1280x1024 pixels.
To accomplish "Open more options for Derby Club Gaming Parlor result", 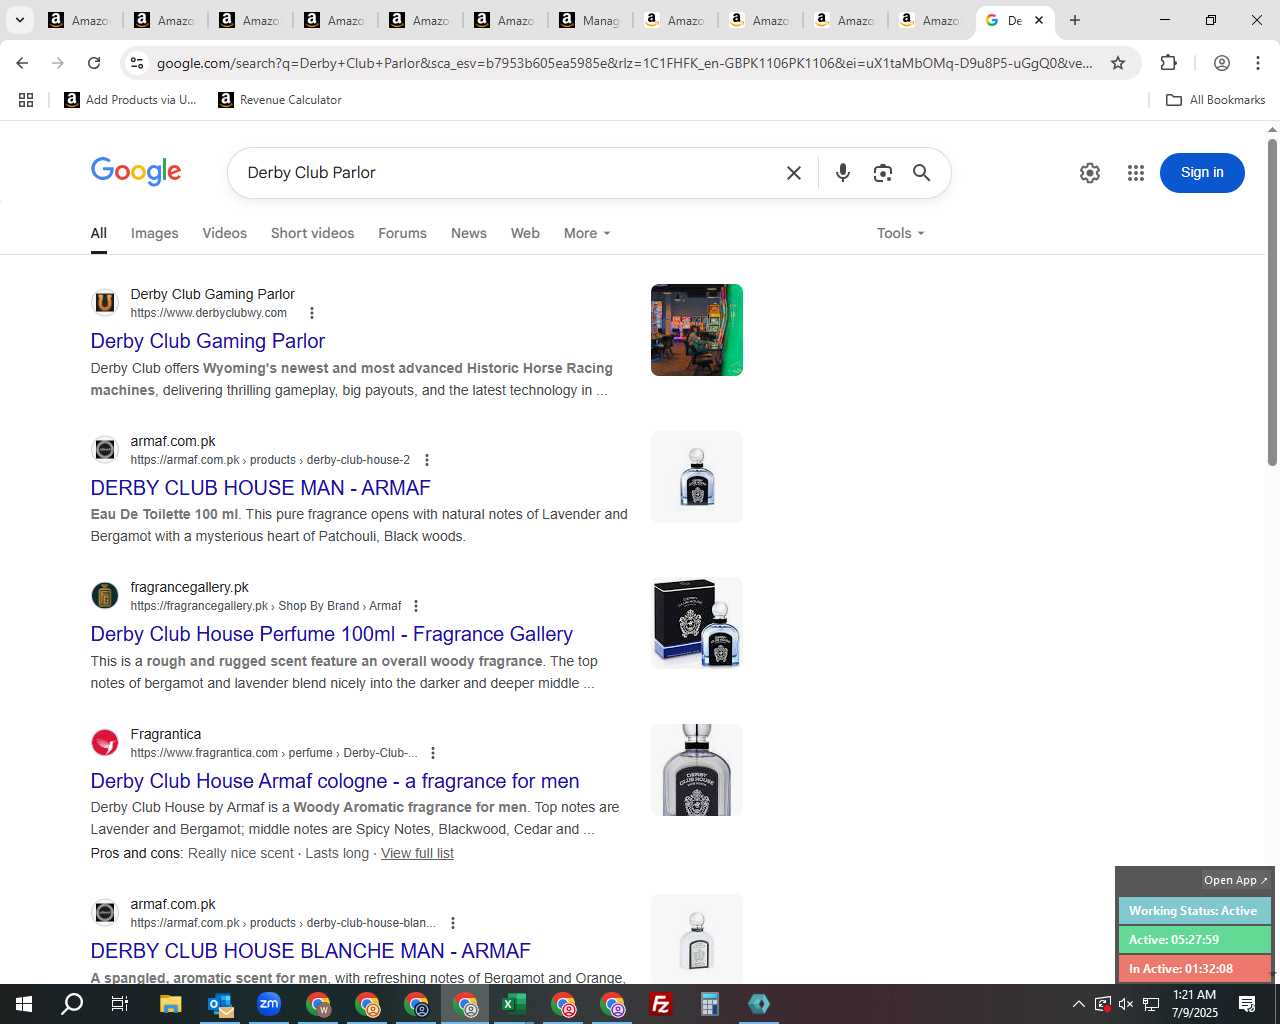I will (x=312, y=313).
